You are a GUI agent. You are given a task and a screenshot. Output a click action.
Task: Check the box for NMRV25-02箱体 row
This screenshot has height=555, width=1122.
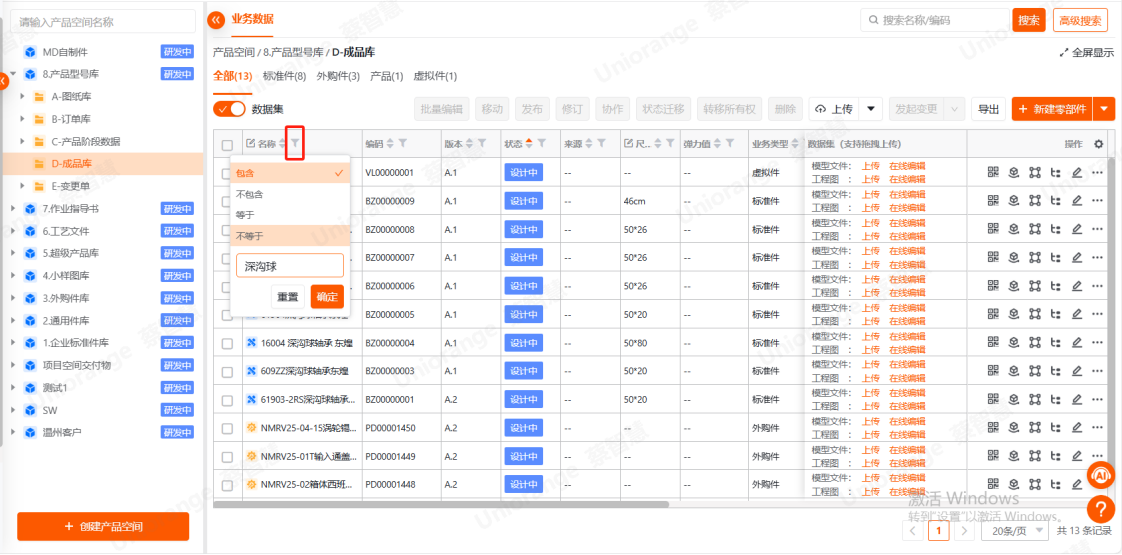pyautogui.click(x=227, y=485)
